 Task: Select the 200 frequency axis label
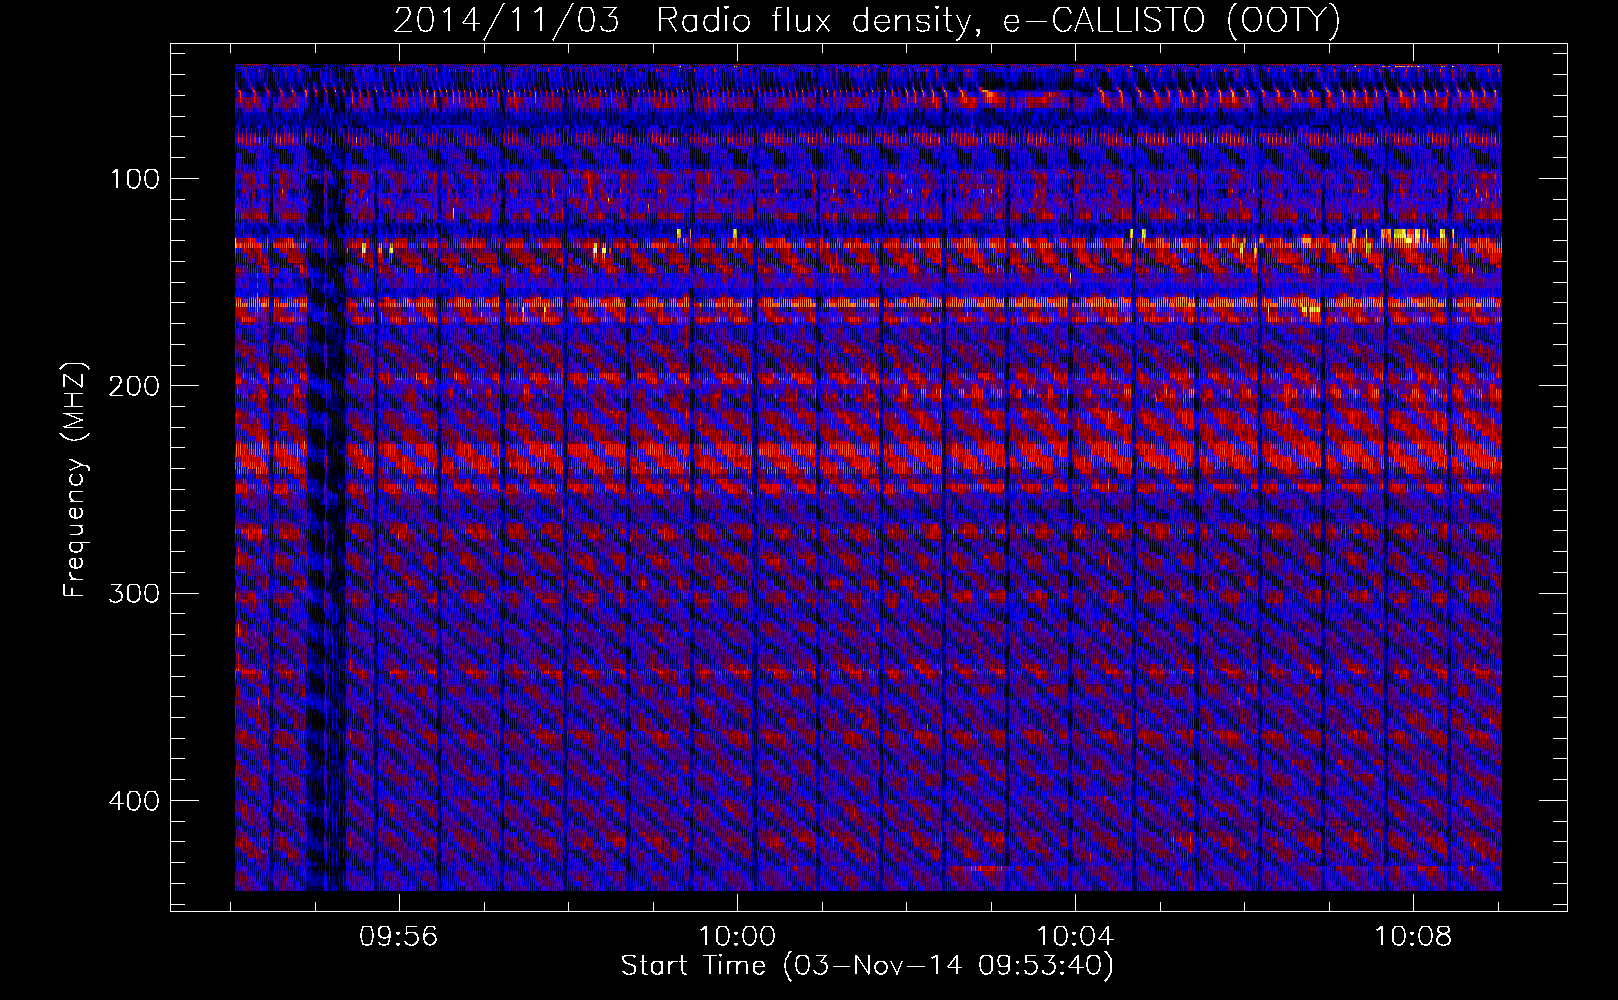[x=135, y=386]
